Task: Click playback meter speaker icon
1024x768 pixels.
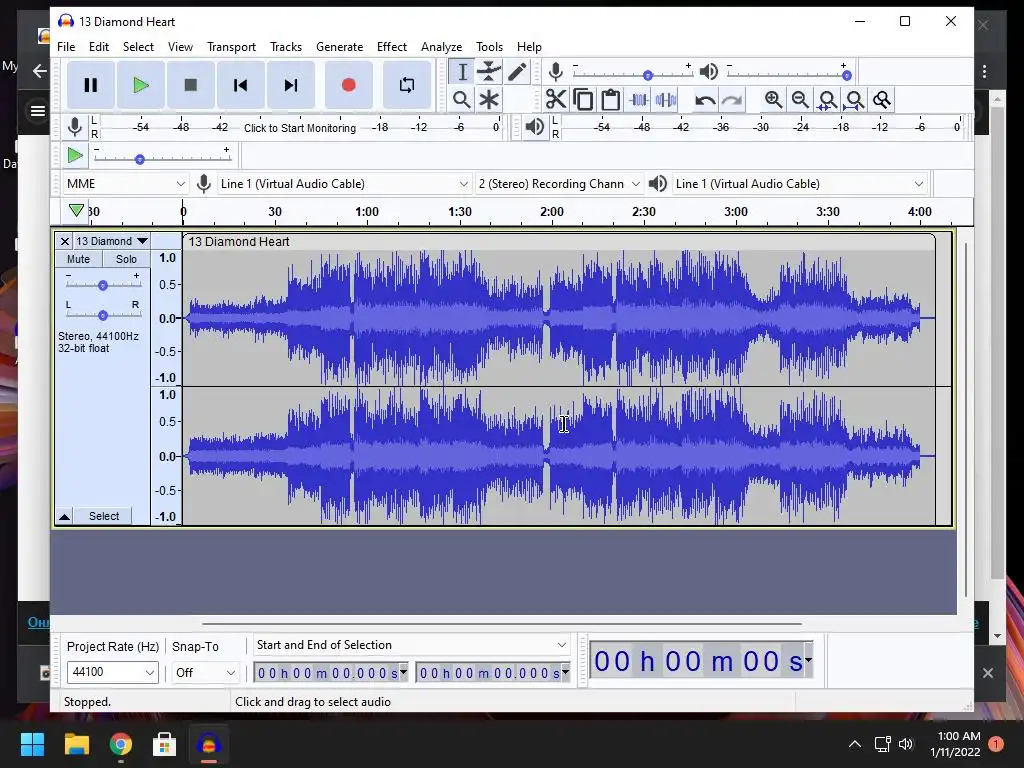Action: point(535,127)
